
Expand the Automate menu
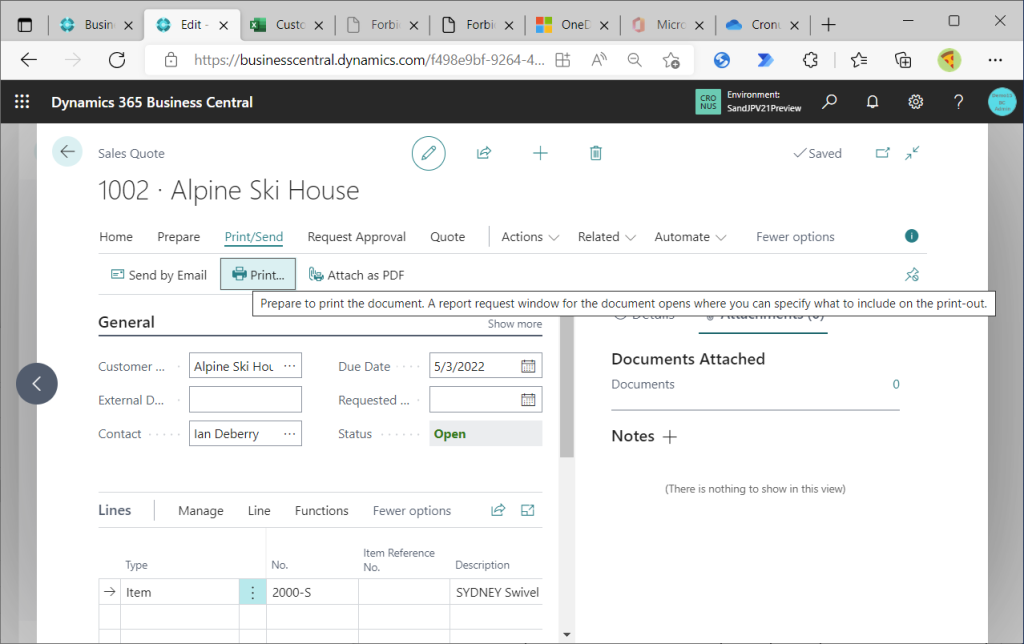point(690,236)
